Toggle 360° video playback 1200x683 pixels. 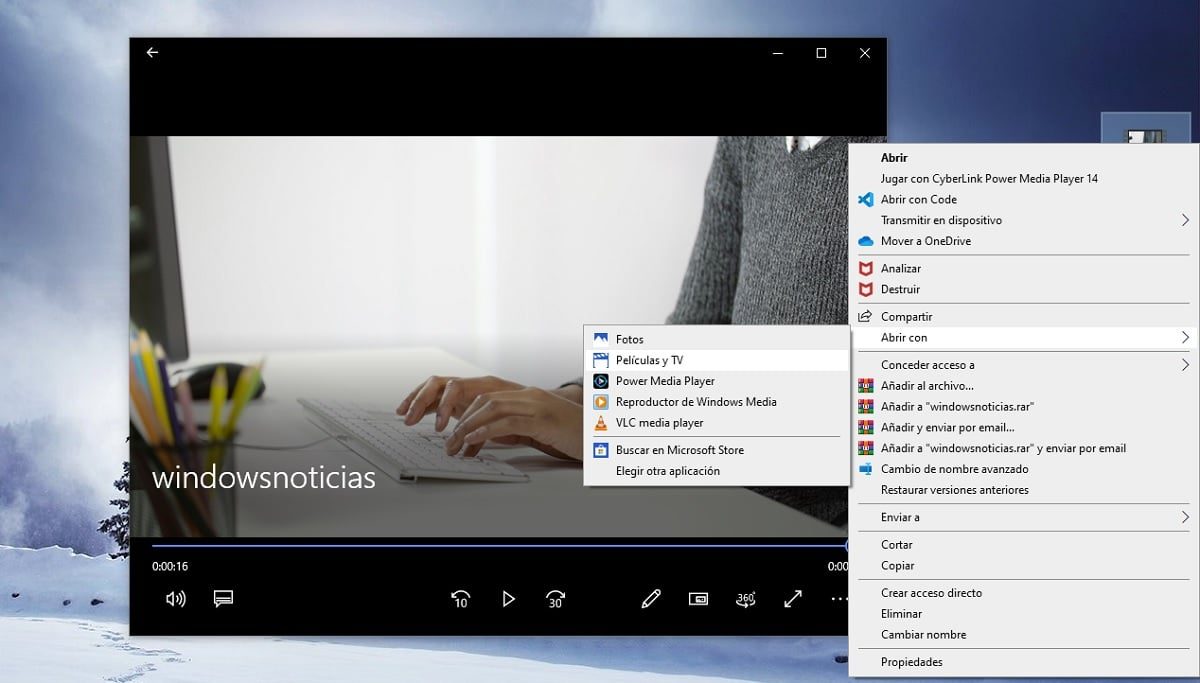746,598
